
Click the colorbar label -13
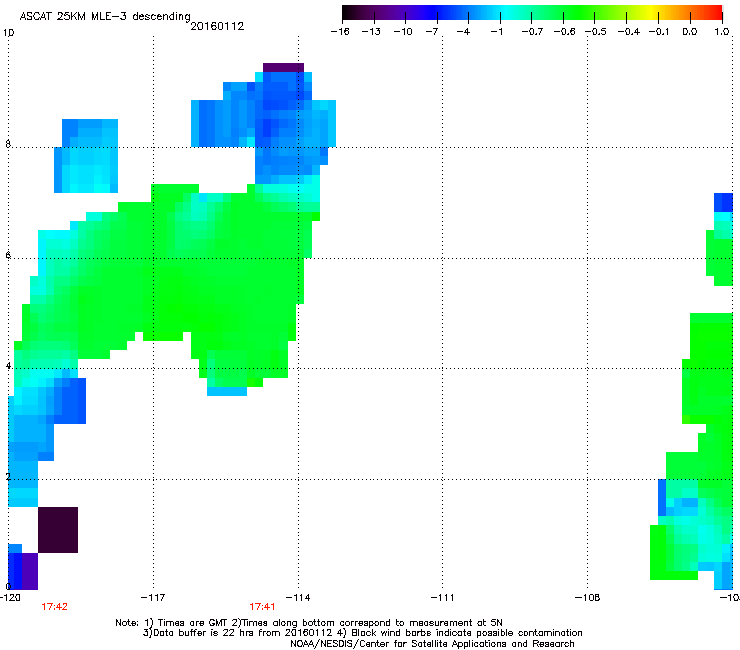pos(371,32)
